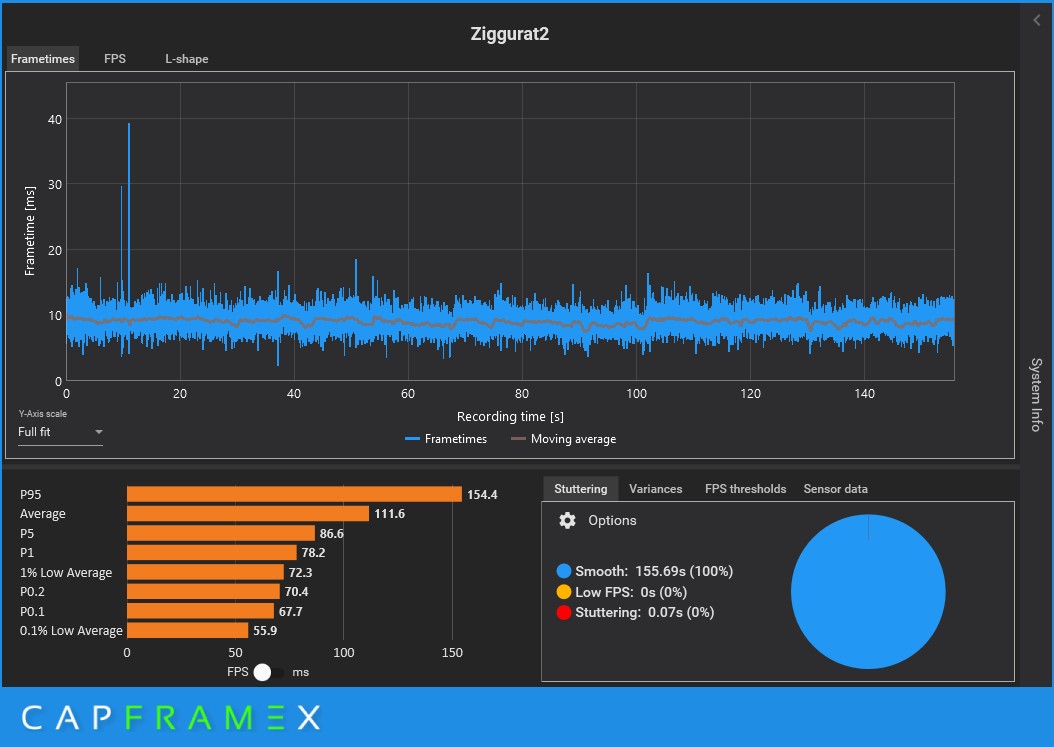This screenshot has height=747, width=1054.
Task: Select the Stuttering tab
Action: (x=580, y=489)
